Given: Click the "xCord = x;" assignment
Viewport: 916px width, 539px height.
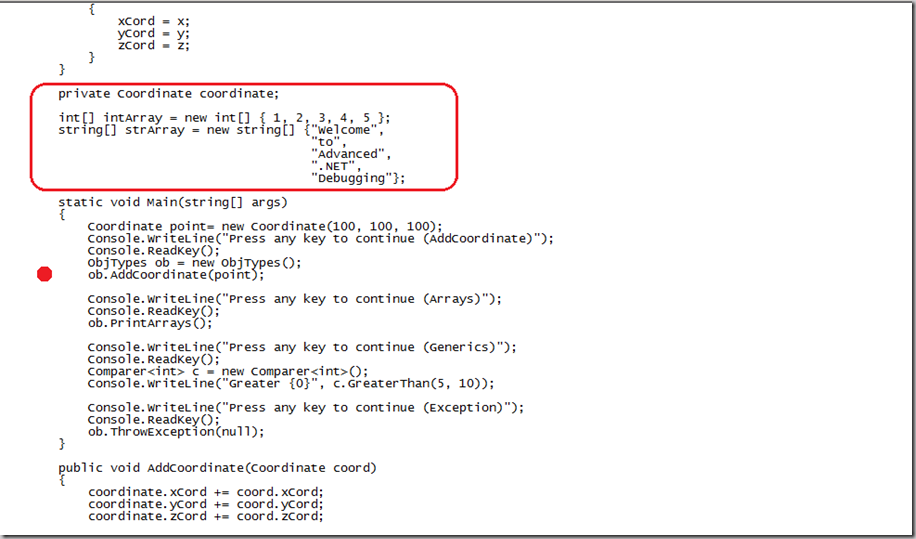Looking at the screenshot, I should pyautogui.click(x=153, y=21).
